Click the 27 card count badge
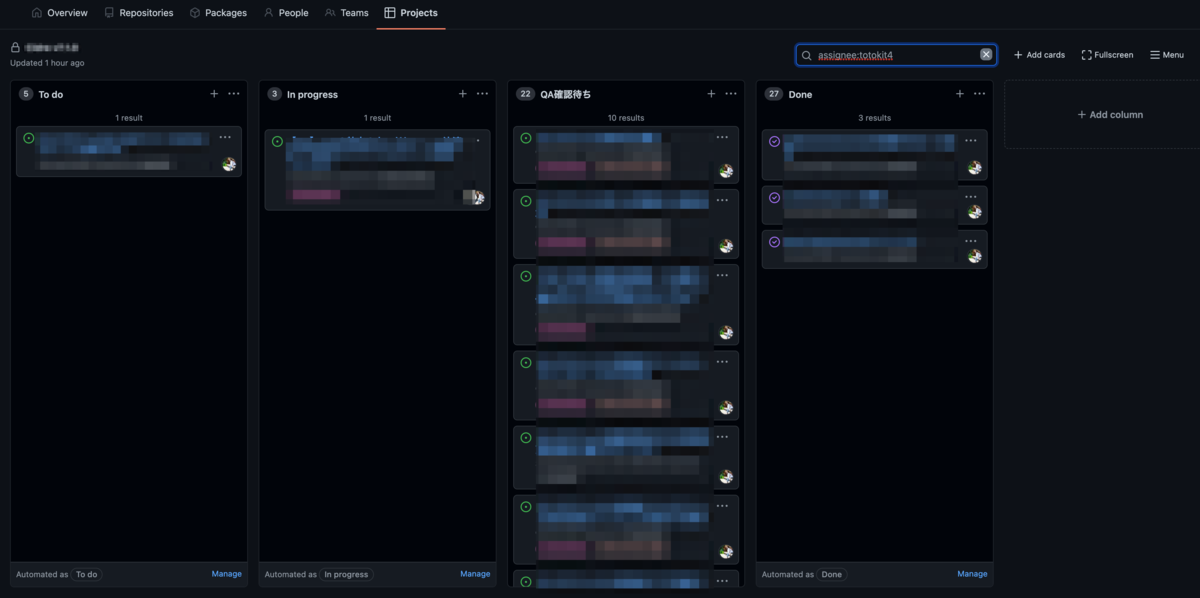This screenshot has width=1200, height=598. click(x=773, y=94)
